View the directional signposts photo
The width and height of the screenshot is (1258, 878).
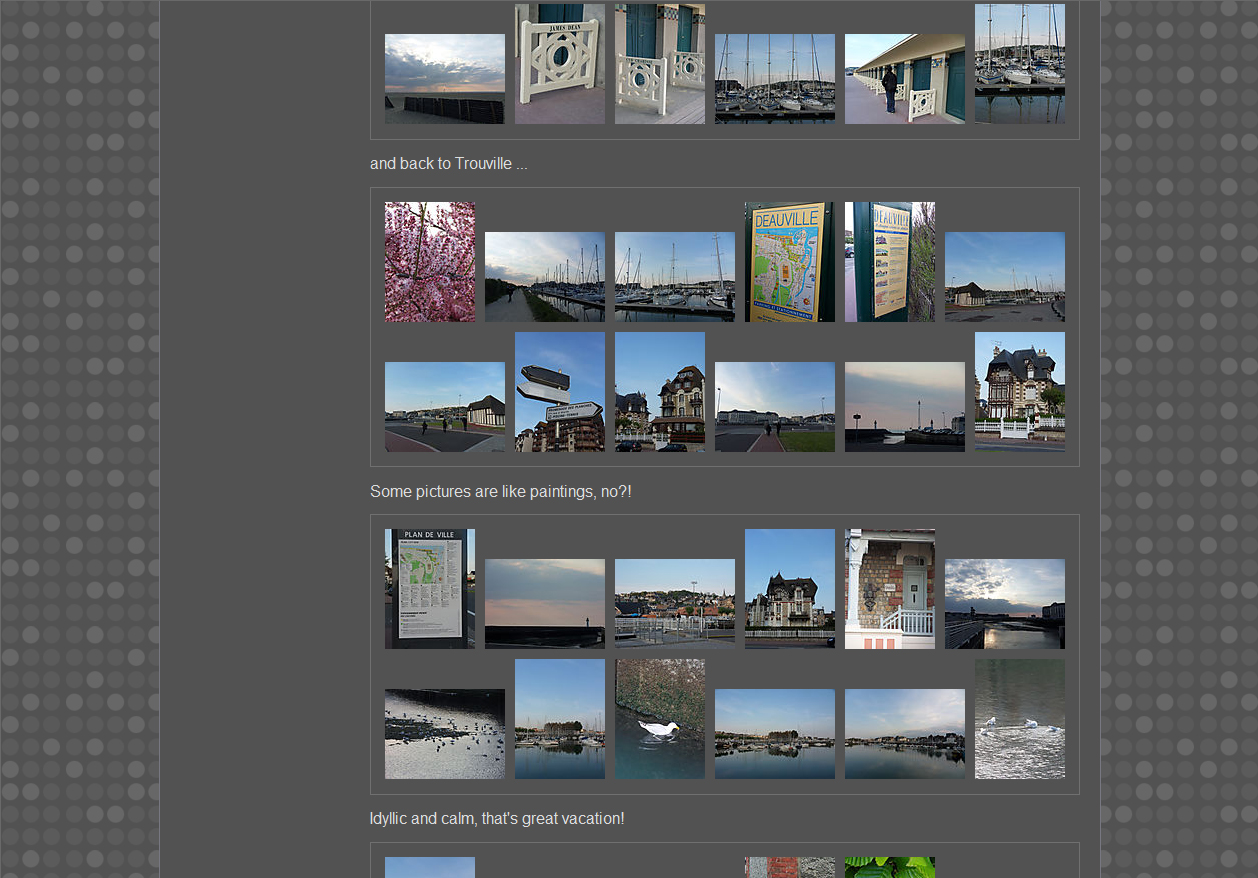pos(559,392)
